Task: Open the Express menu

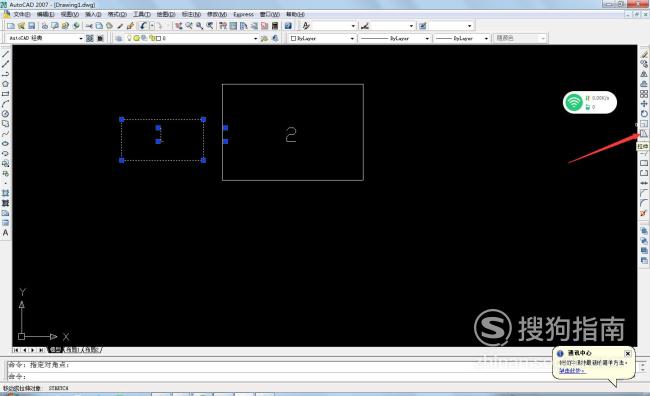Action: pyautogui.click(x=243, y=15)
